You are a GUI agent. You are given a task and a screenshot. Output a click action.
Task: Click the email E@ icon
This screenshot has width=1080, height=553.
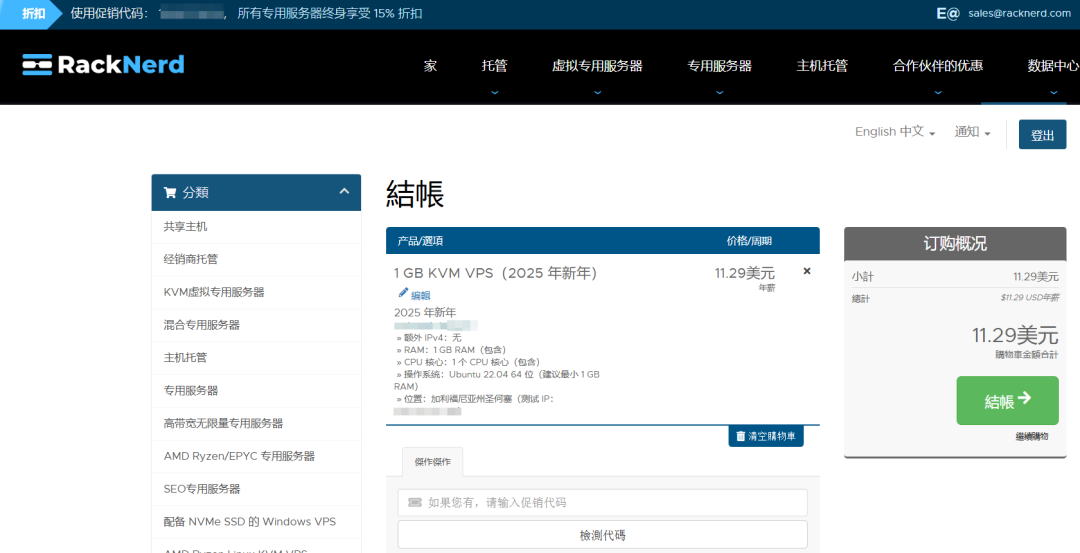(948, 13)
